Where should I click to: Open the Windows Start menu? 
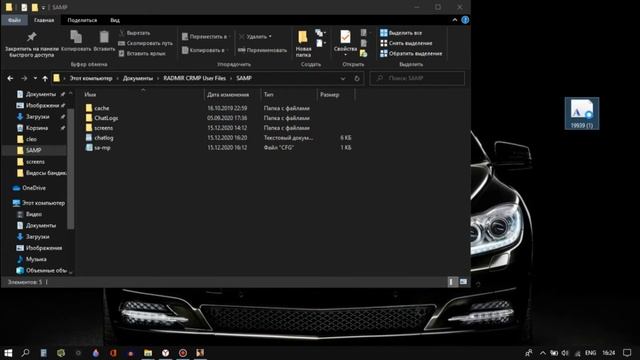[x=8, y=353]
